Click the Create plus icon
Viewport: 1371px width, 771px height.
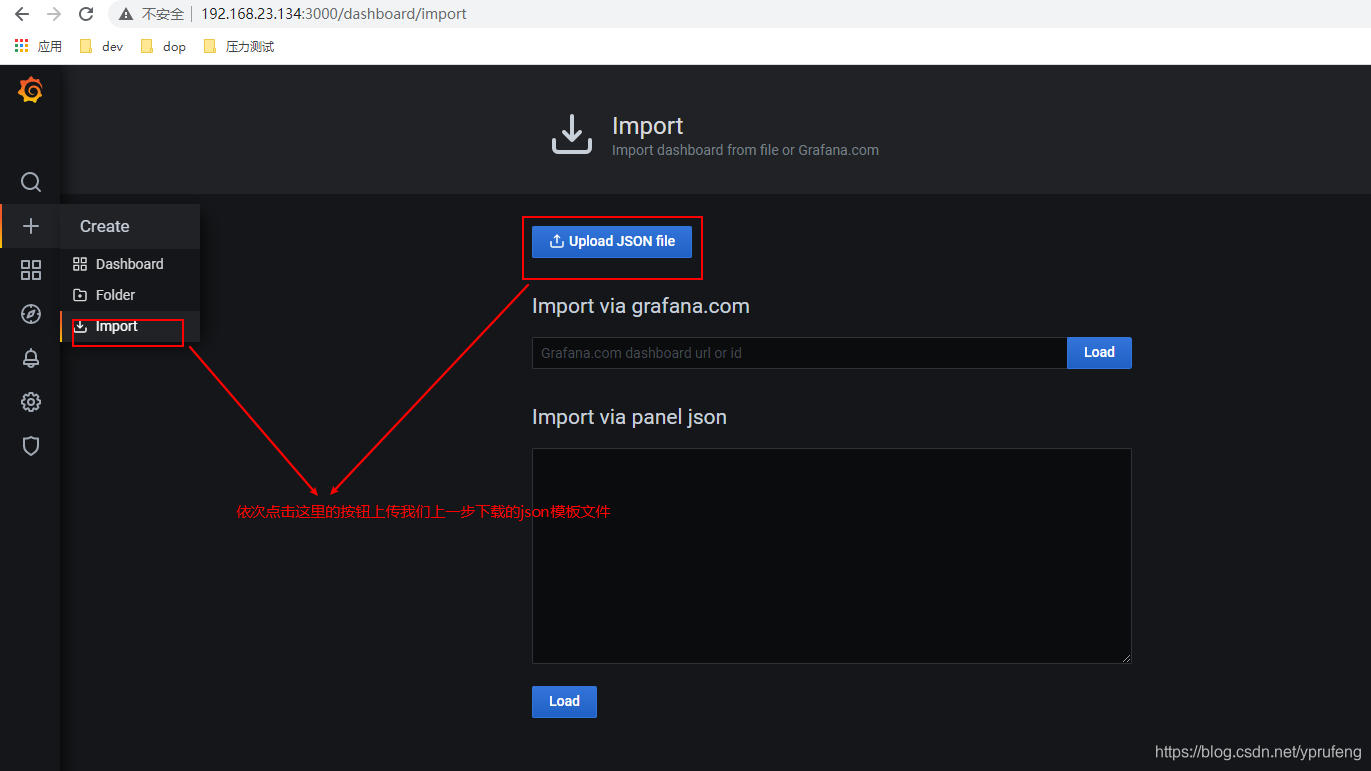[x=31, y=226]
